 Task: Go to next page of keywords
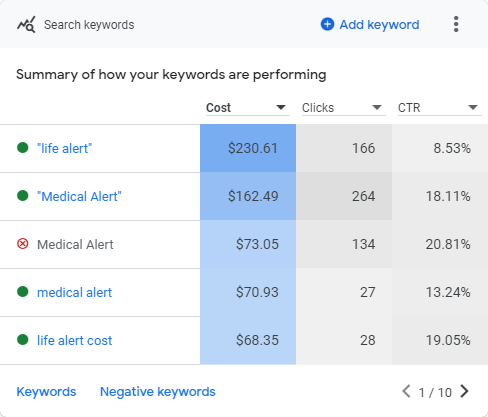click(x=464, y=391)
